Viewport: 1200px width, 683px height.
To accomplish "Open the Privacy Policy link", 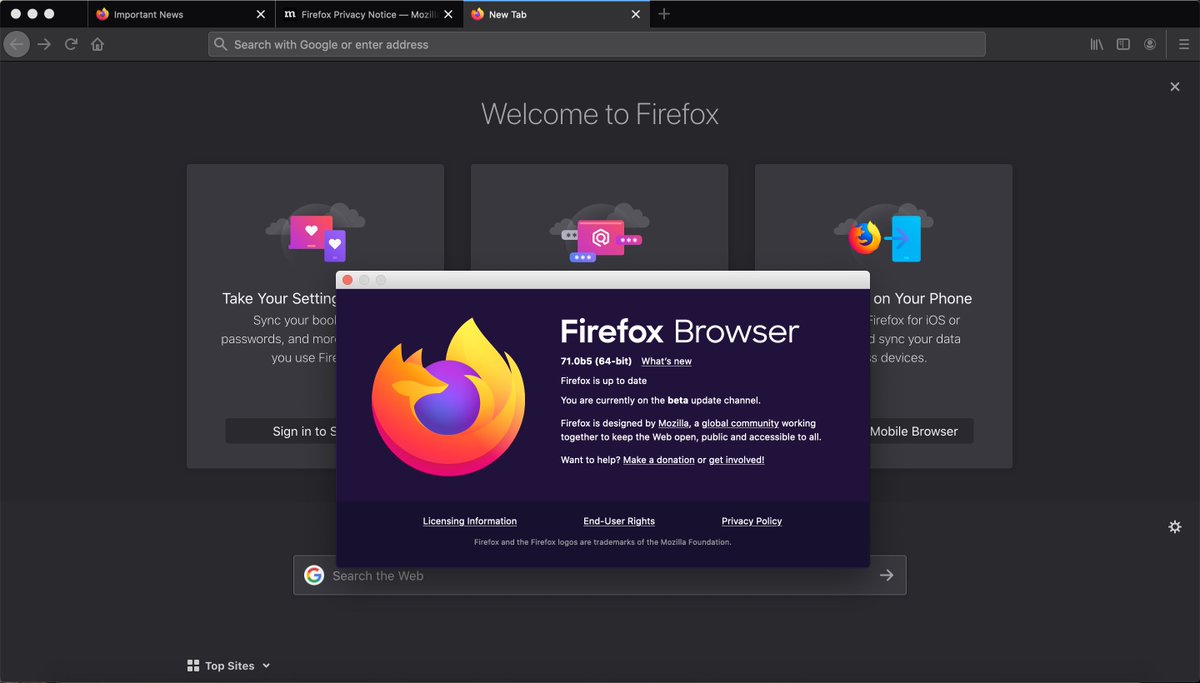I will [752, 521].
